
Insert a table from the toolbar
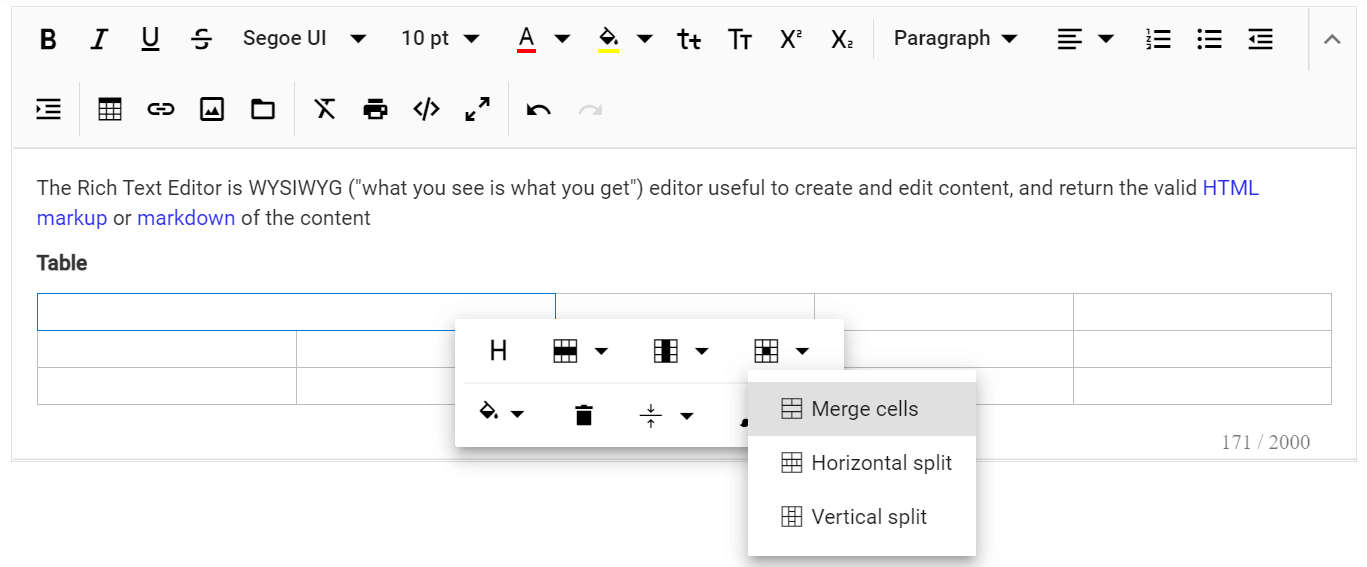click(x=110, y=109)
